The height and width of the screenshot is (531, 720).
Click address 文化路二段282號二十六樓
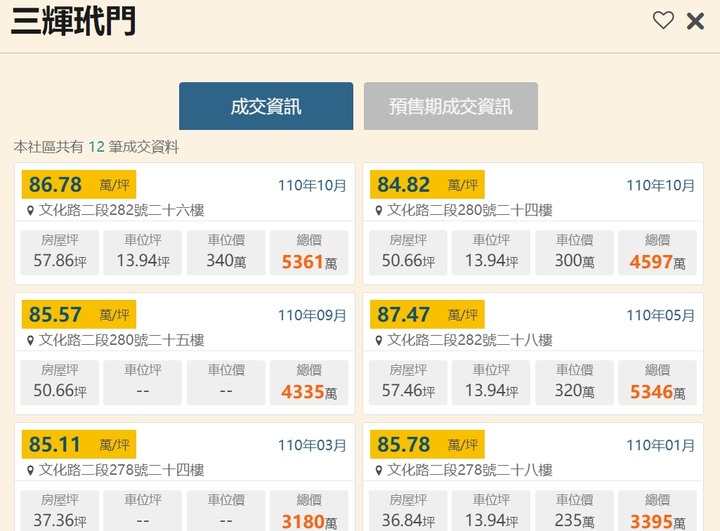point(121,210)
